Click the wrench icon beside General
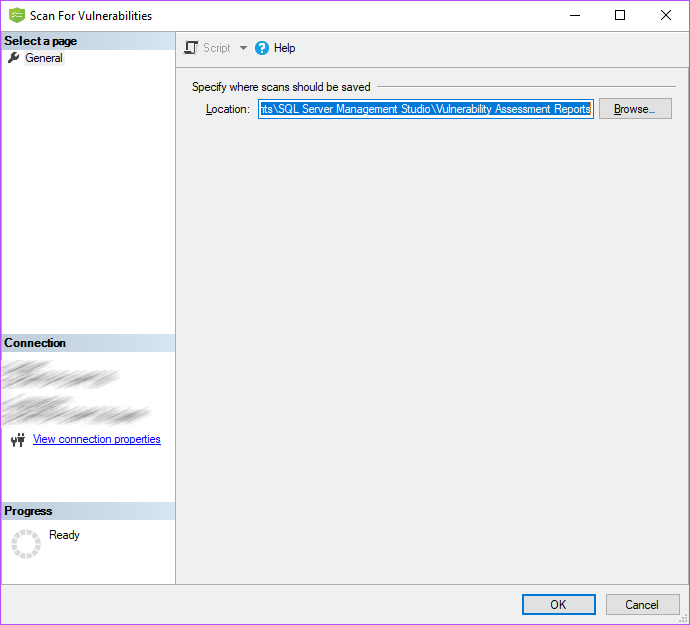The width and height of the screenshot is (690, 625). coord(13,58)
